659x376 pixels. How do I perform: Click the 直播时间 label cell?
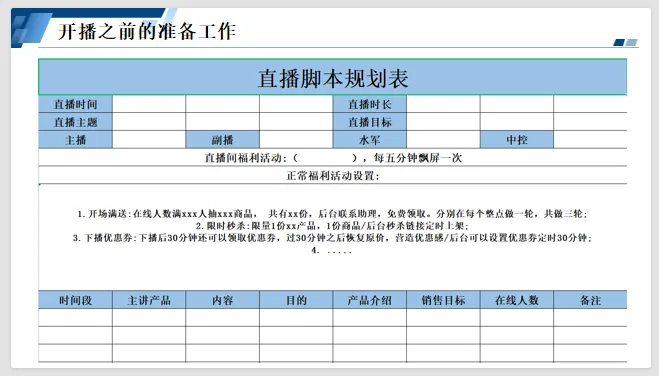click(75, 104)
